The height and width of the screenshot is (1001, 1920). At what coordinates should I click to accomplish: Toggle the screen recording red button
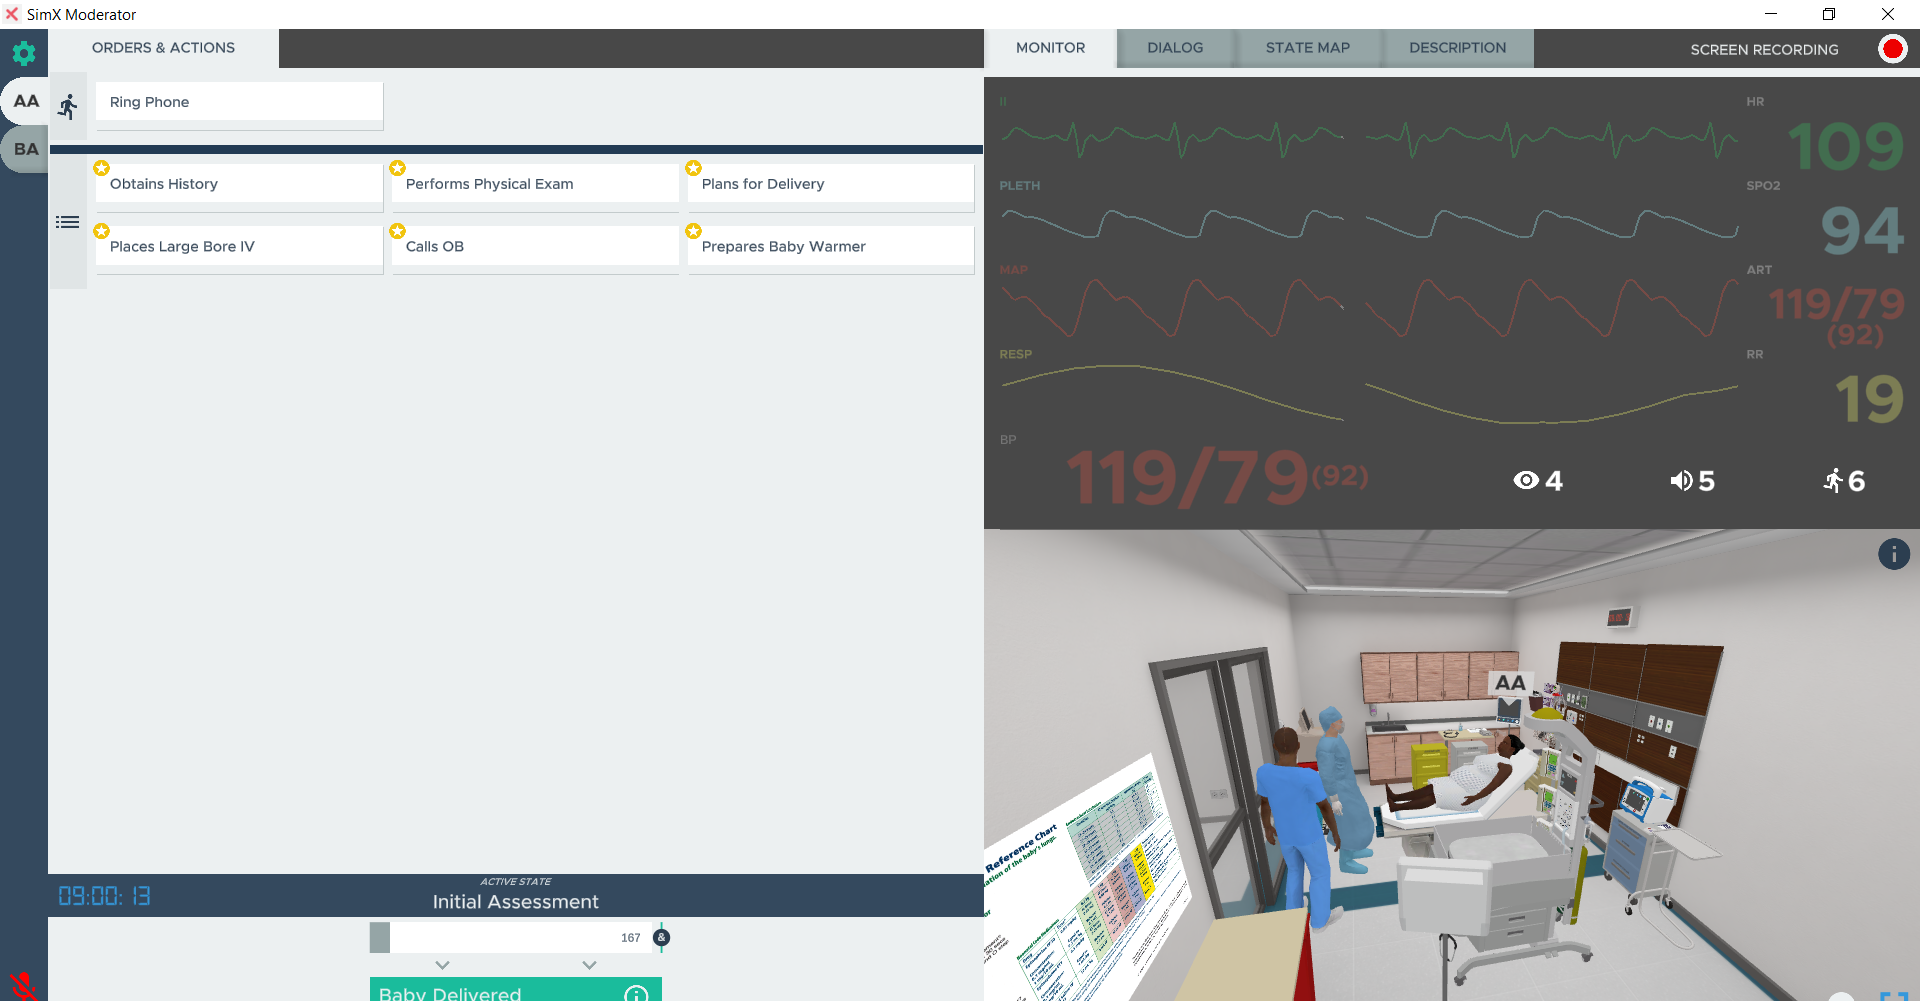(x=1892, y=49)
